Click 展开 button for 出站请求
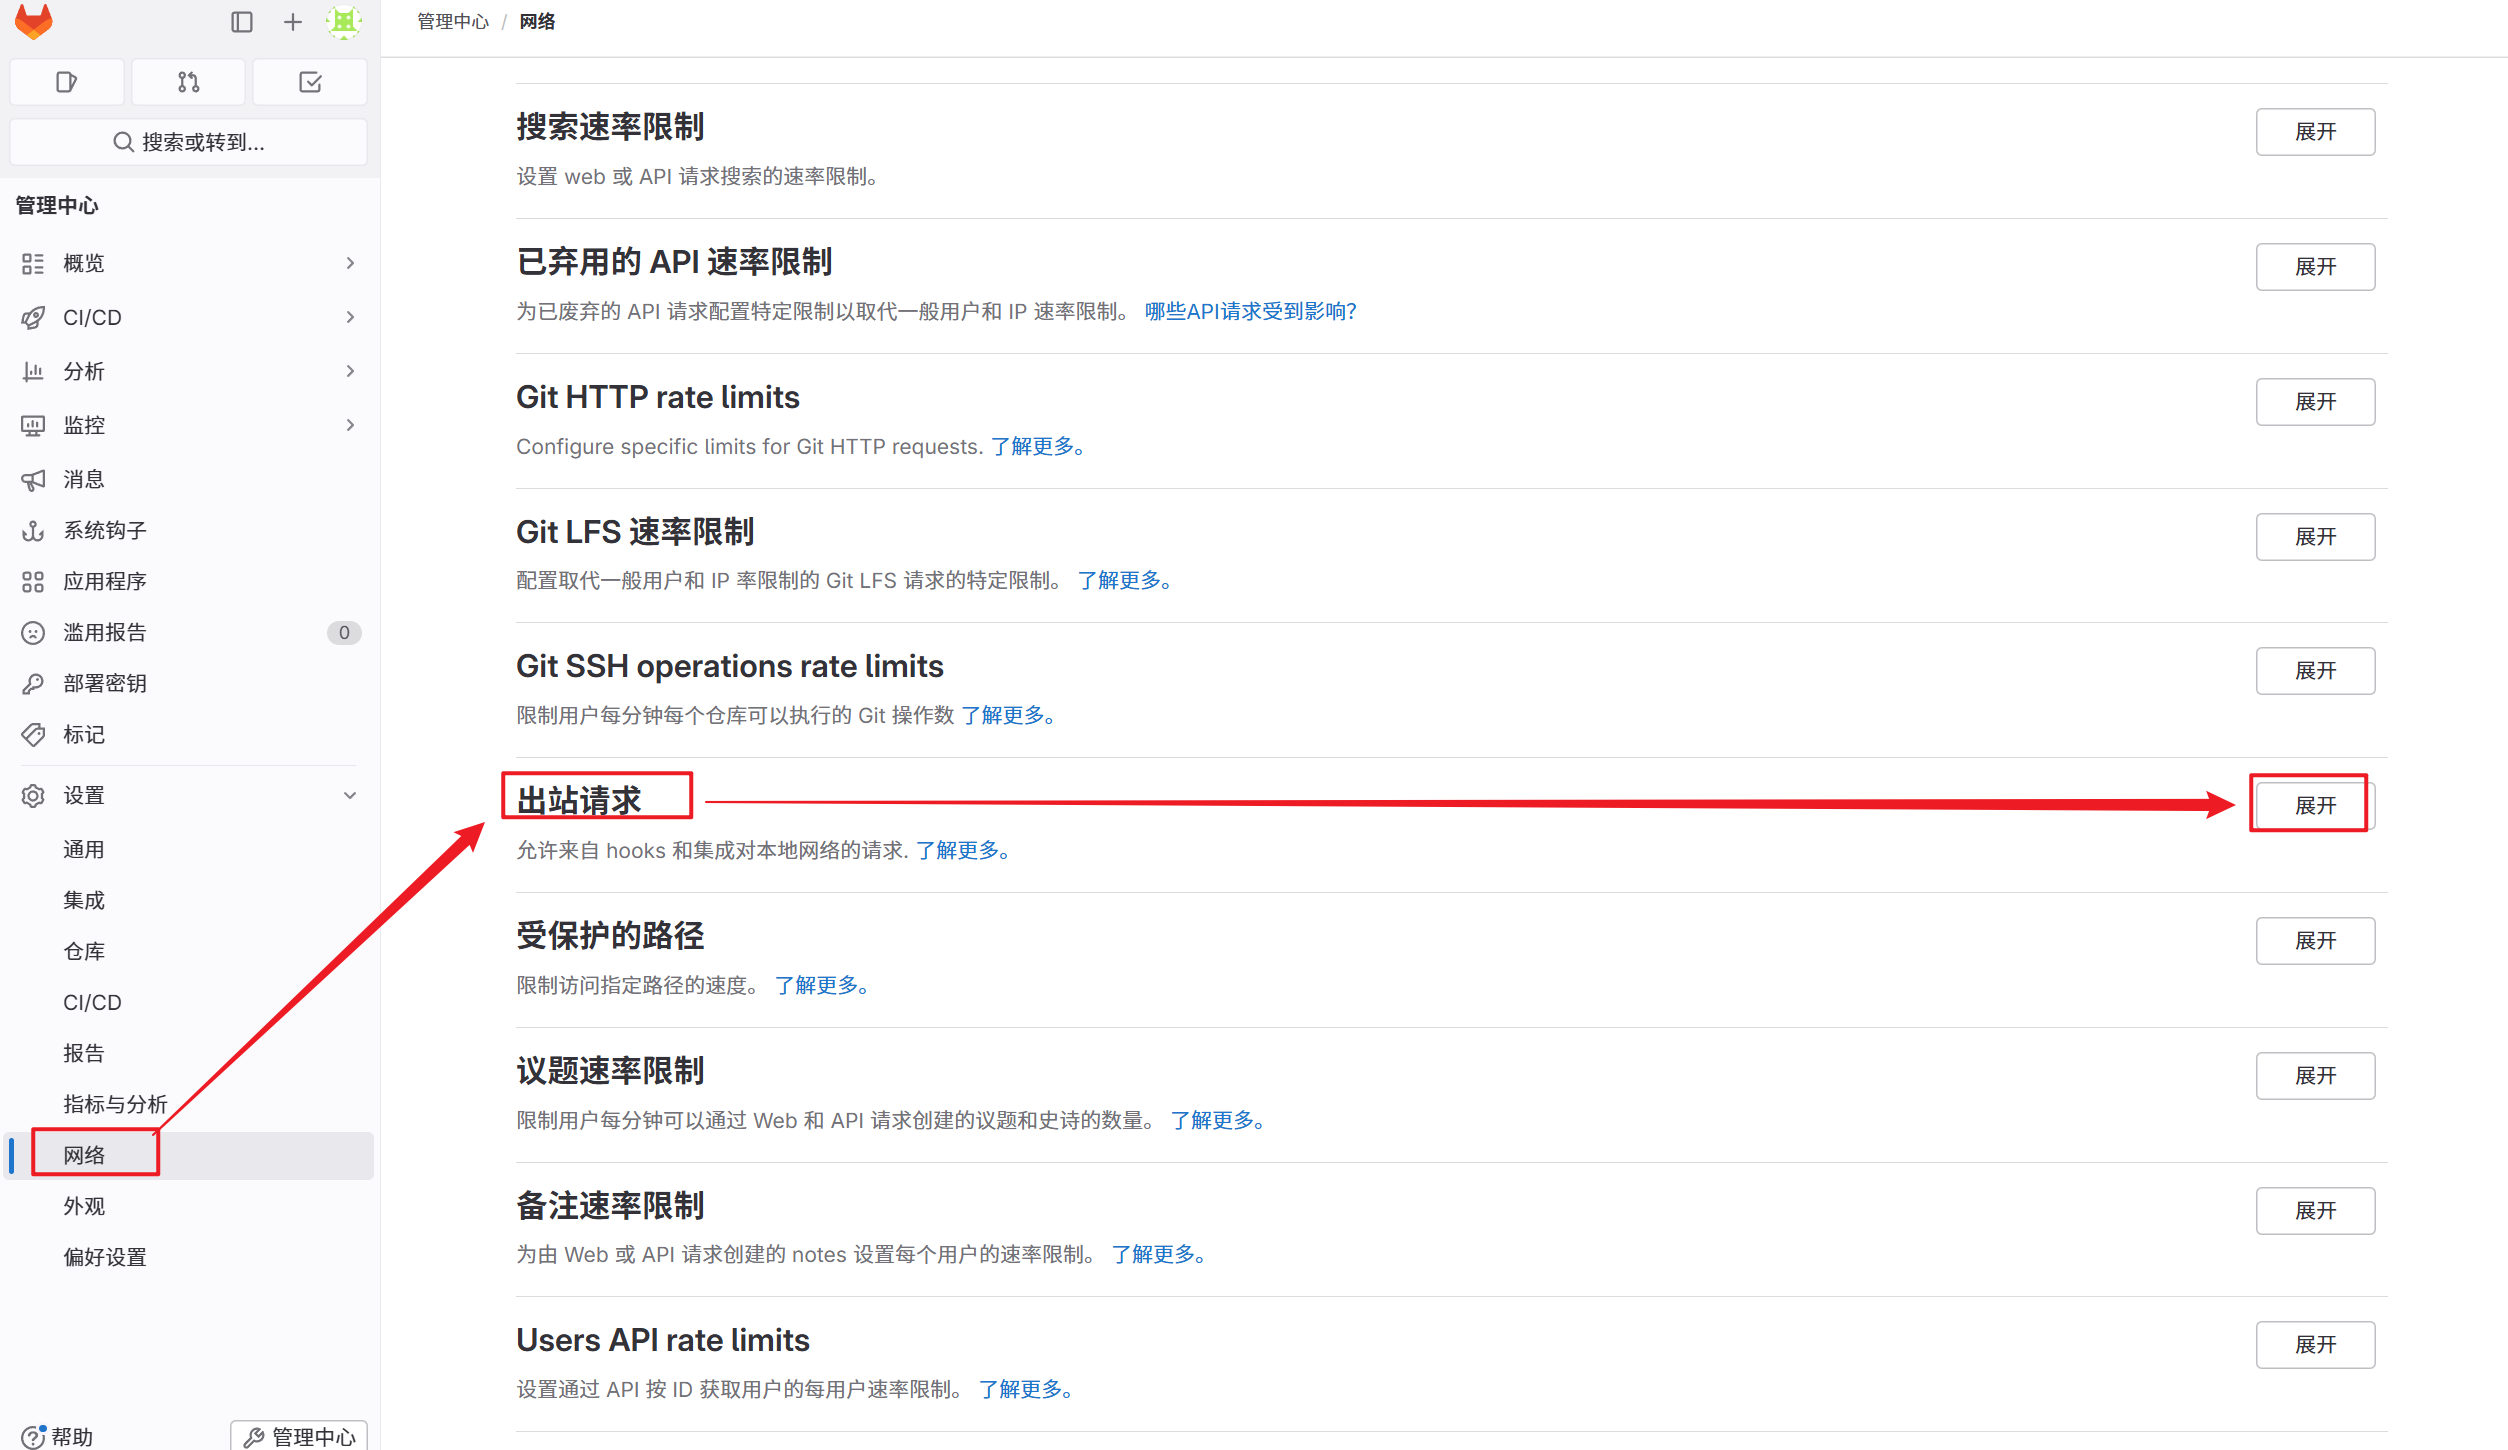Screen dimensions: 2508x1450 pyautogui.click(x=2314, y=805)
